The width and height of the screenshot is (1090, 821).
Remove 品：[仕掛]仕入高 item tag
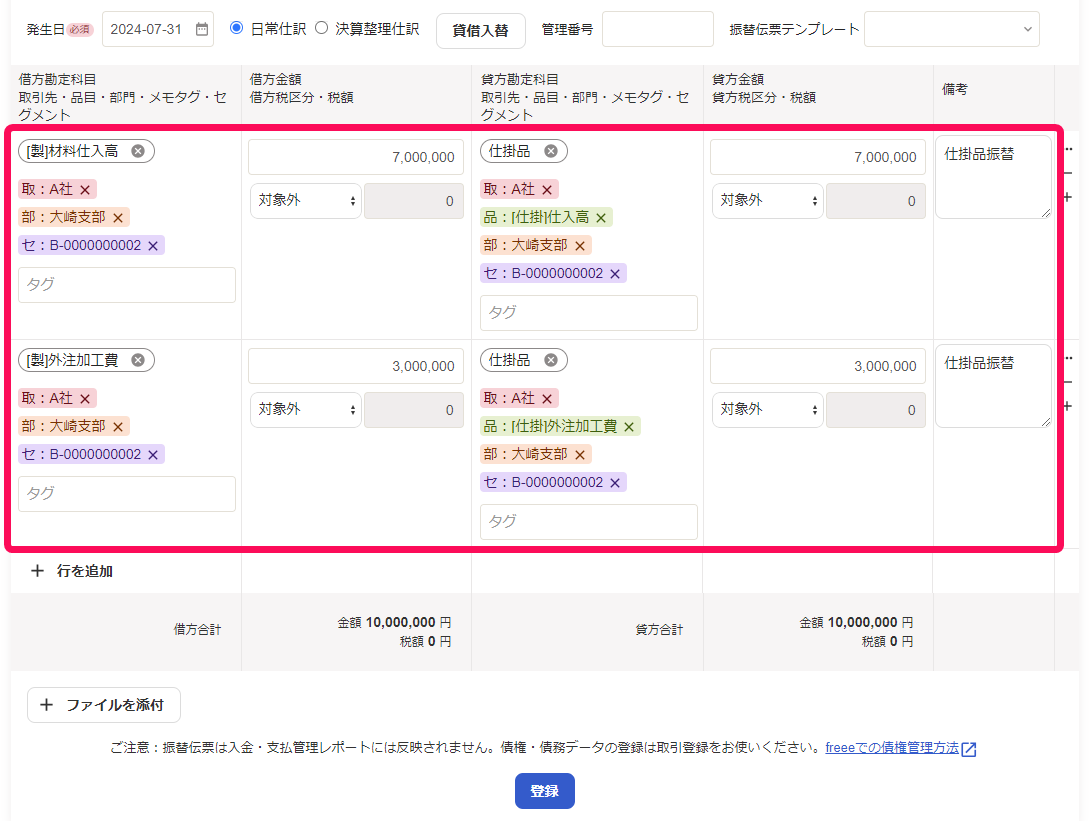tap(601, 218)
